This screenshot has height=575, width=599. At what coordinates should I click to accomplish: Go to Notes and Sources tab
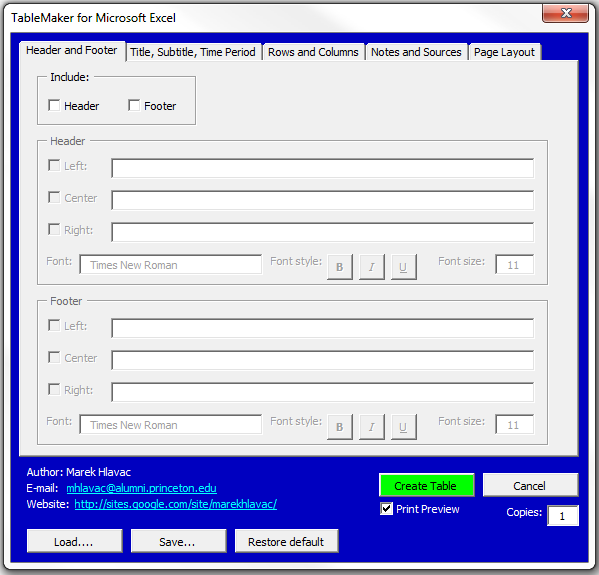click(416, 52)
